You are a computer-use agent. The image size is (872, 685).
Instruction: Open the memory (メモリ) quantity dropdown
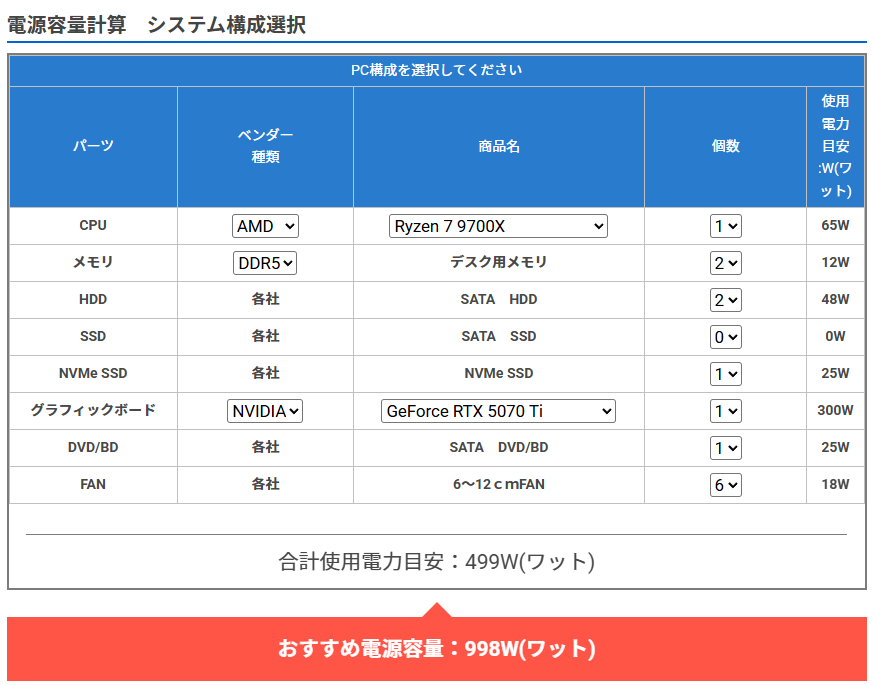[725, 263]
